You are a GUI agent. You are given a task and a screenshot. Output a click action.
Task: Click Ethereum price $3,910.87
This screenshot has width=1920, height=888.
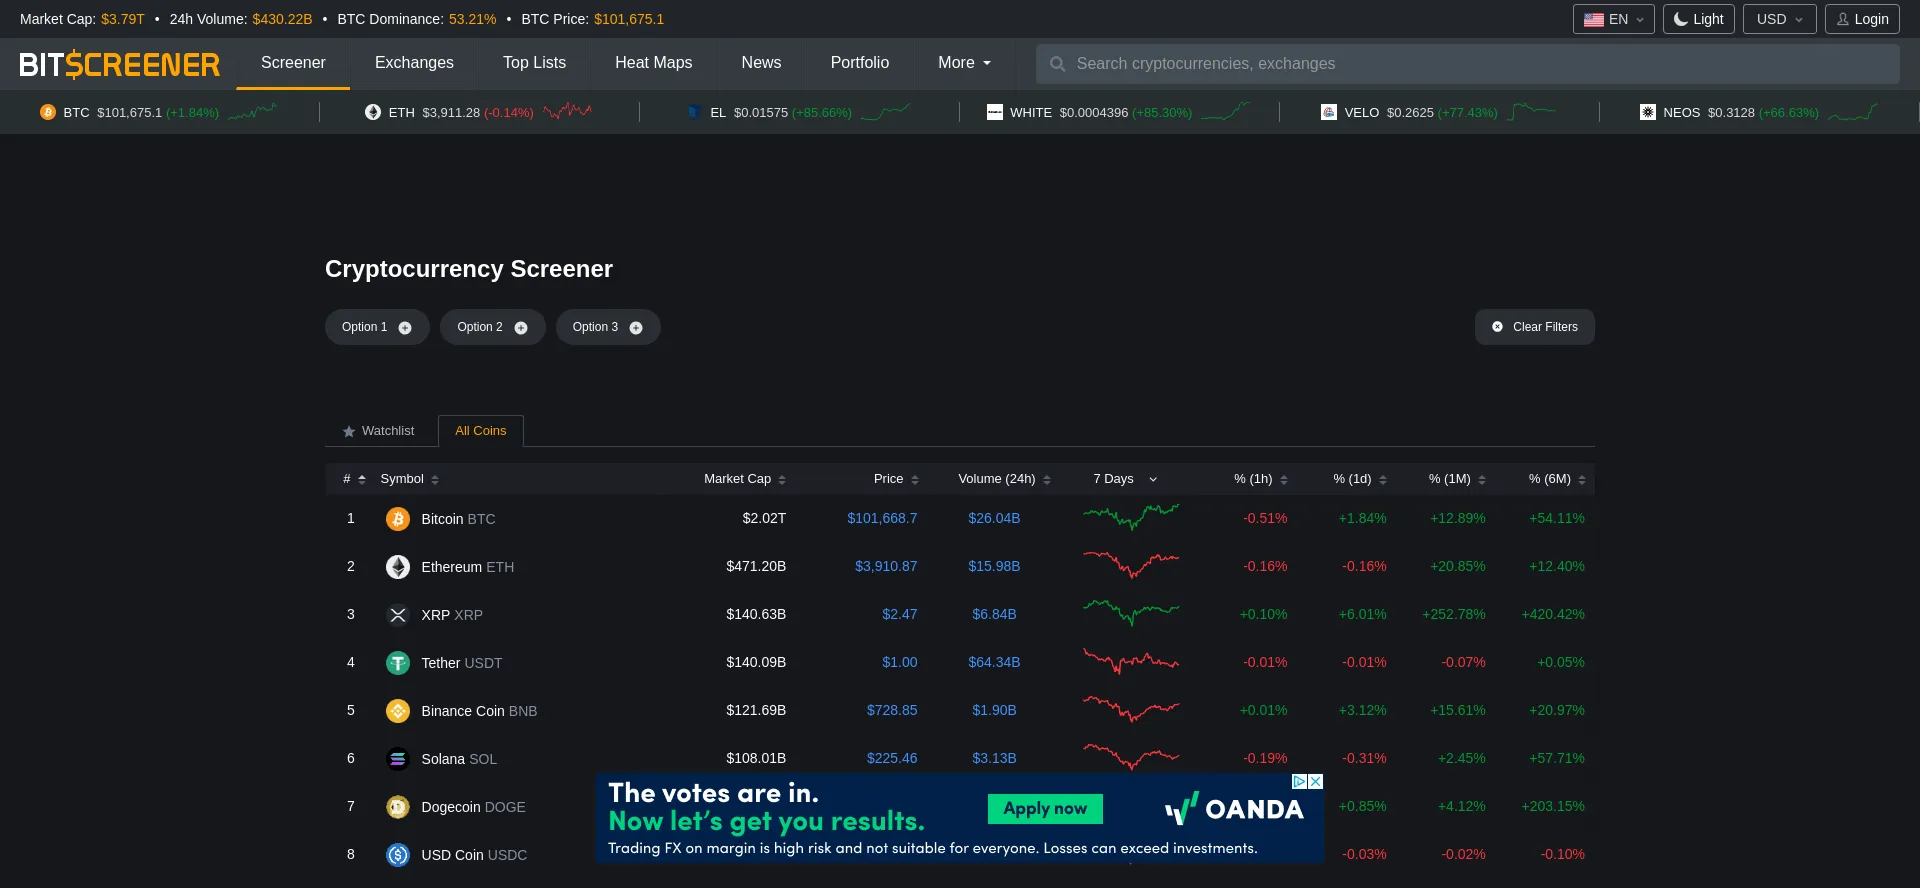pyautogui.click(x=886, y=566)
